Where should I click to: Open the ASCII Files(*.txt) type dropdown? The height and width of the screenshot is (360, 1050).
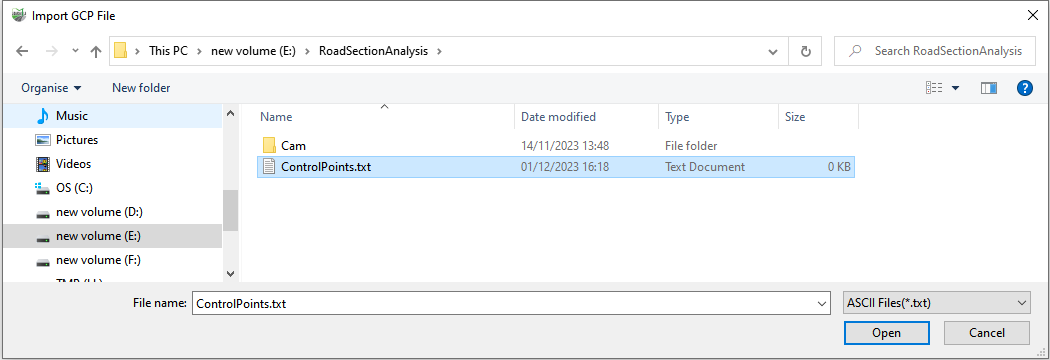[x=936, y=303]
